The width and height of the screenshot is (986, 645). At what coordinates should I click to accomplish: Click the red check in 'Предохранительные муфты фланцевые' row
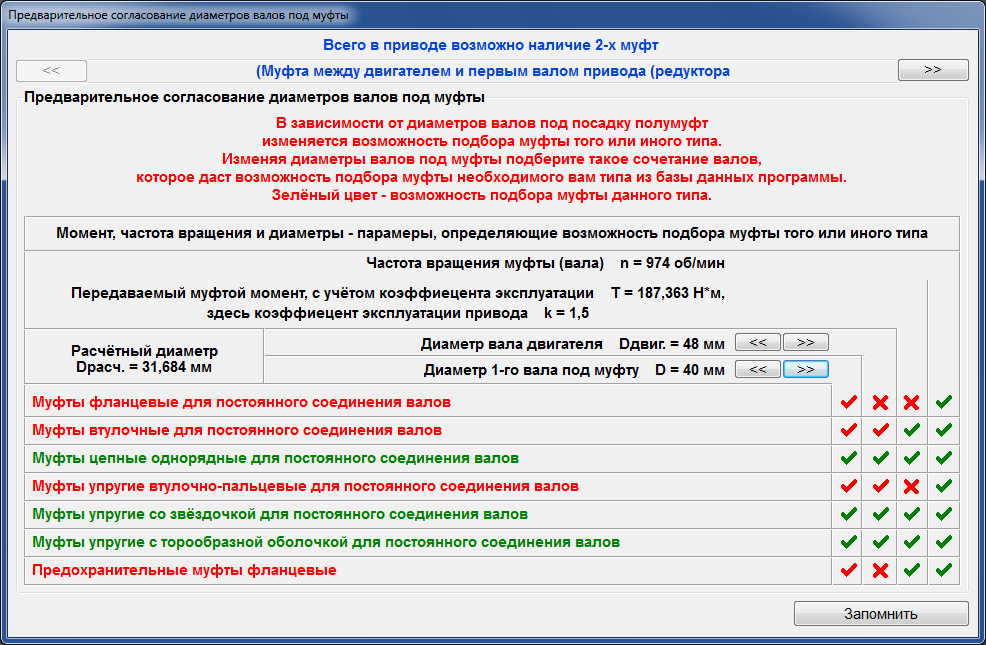(849, 570)
